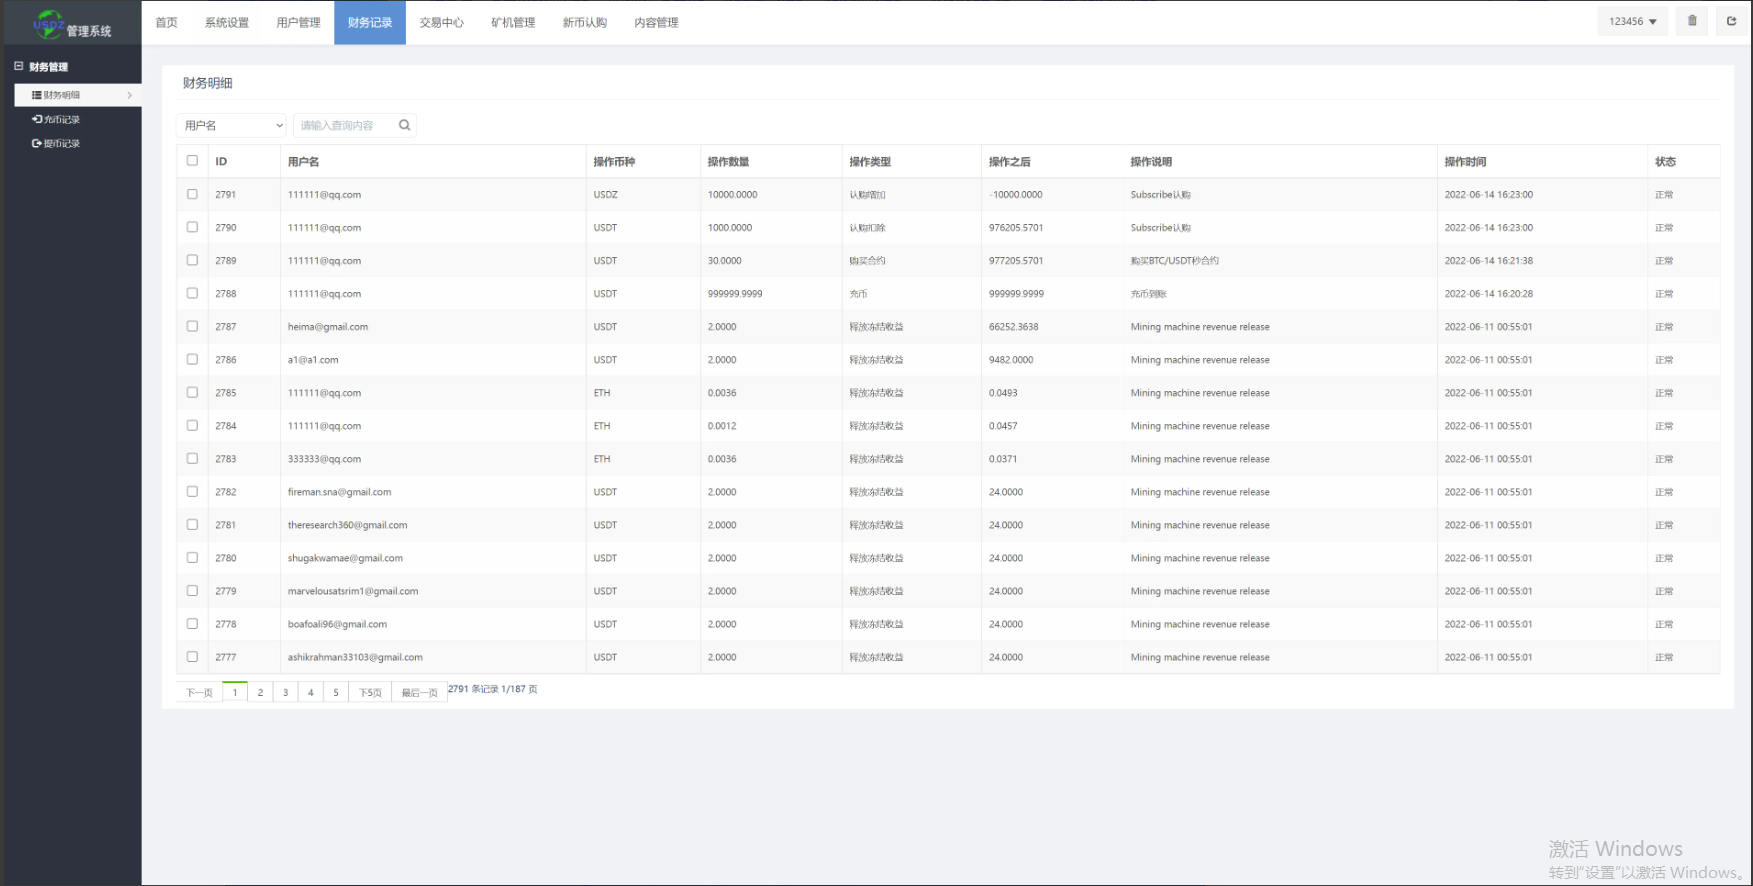This screenshot has width=1753, height=886.
Task: Open the 交易中心 menu tab
Action: 441,22
